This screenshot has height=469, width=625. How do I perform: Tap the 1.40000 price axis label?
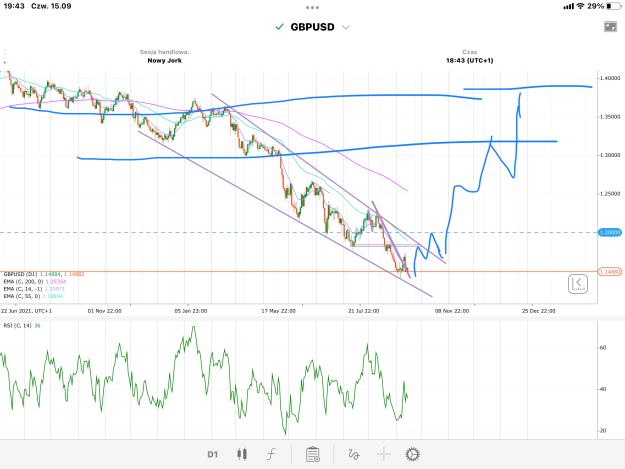pyautogui.click(x=610, y=78)
